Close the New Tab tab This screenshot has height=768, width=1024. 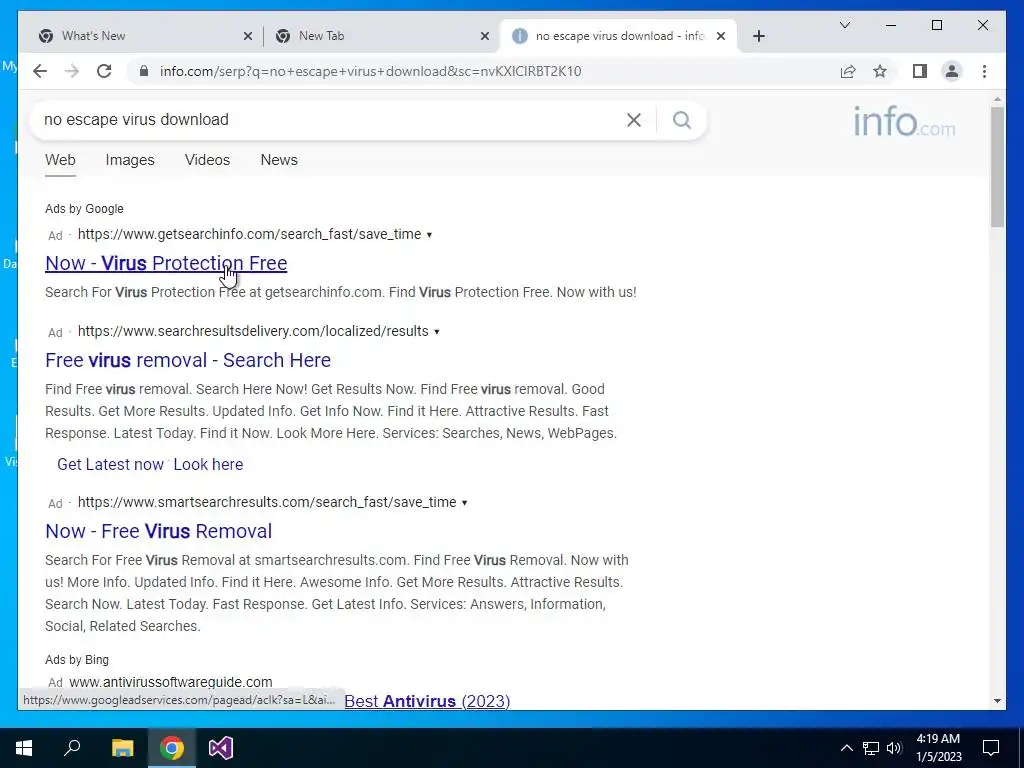485,36
